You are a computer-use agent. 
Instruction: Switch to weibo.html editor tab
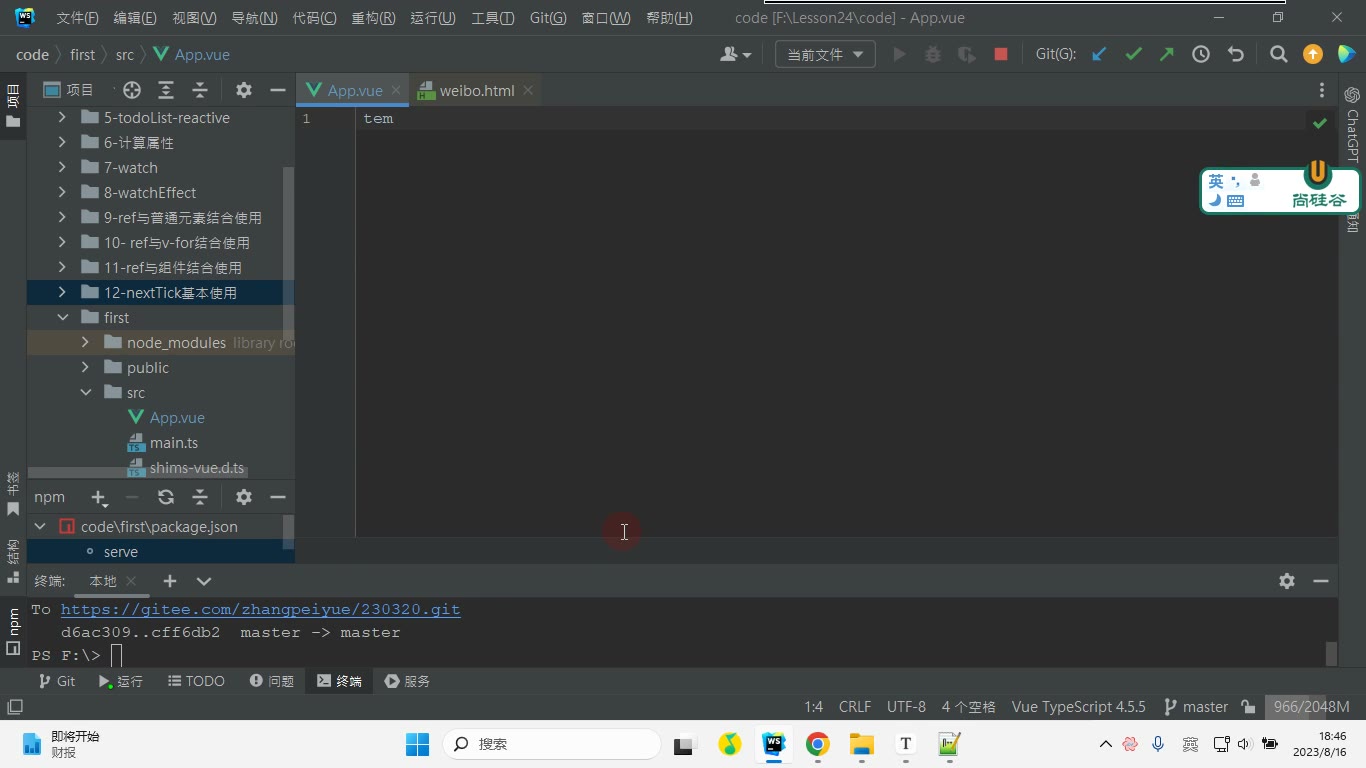[477, 90]
